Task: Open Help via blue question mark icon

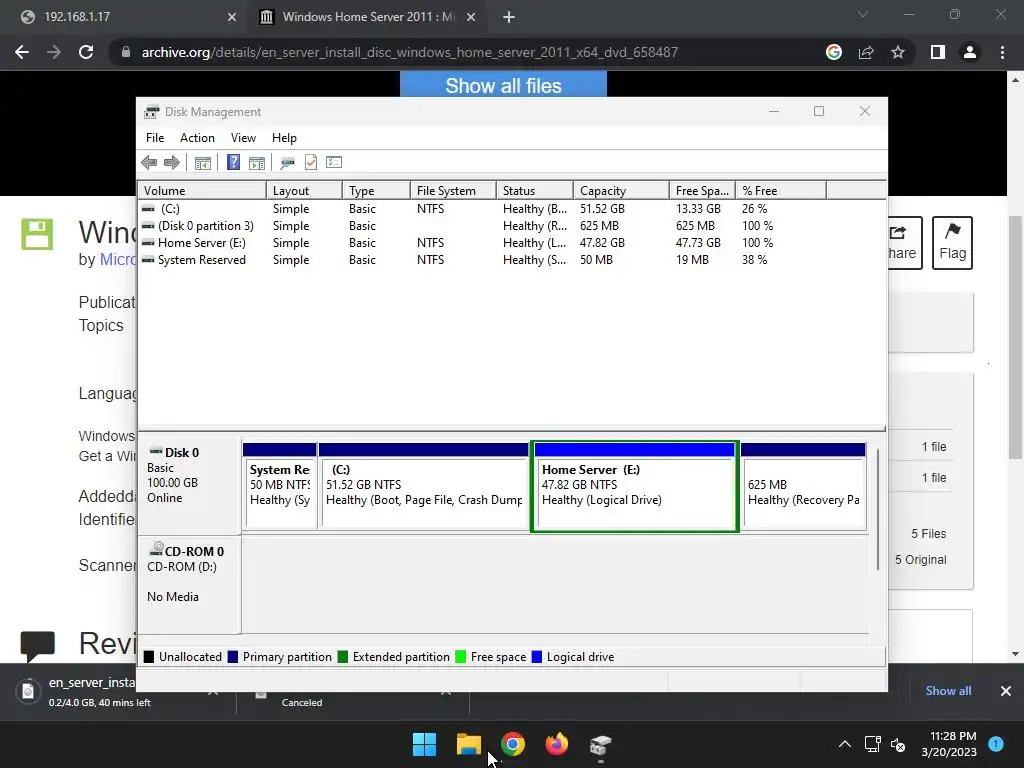Action: pos(233,163)
